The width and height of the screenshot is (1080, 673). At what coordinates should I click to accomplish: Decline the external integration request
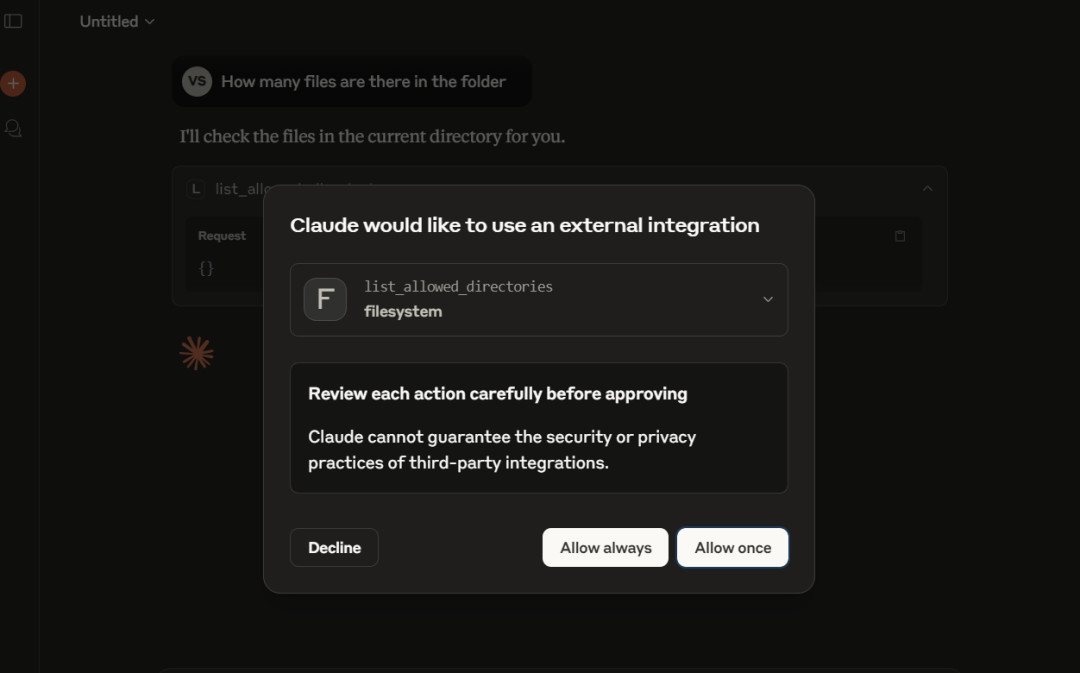tap(334, 548)
